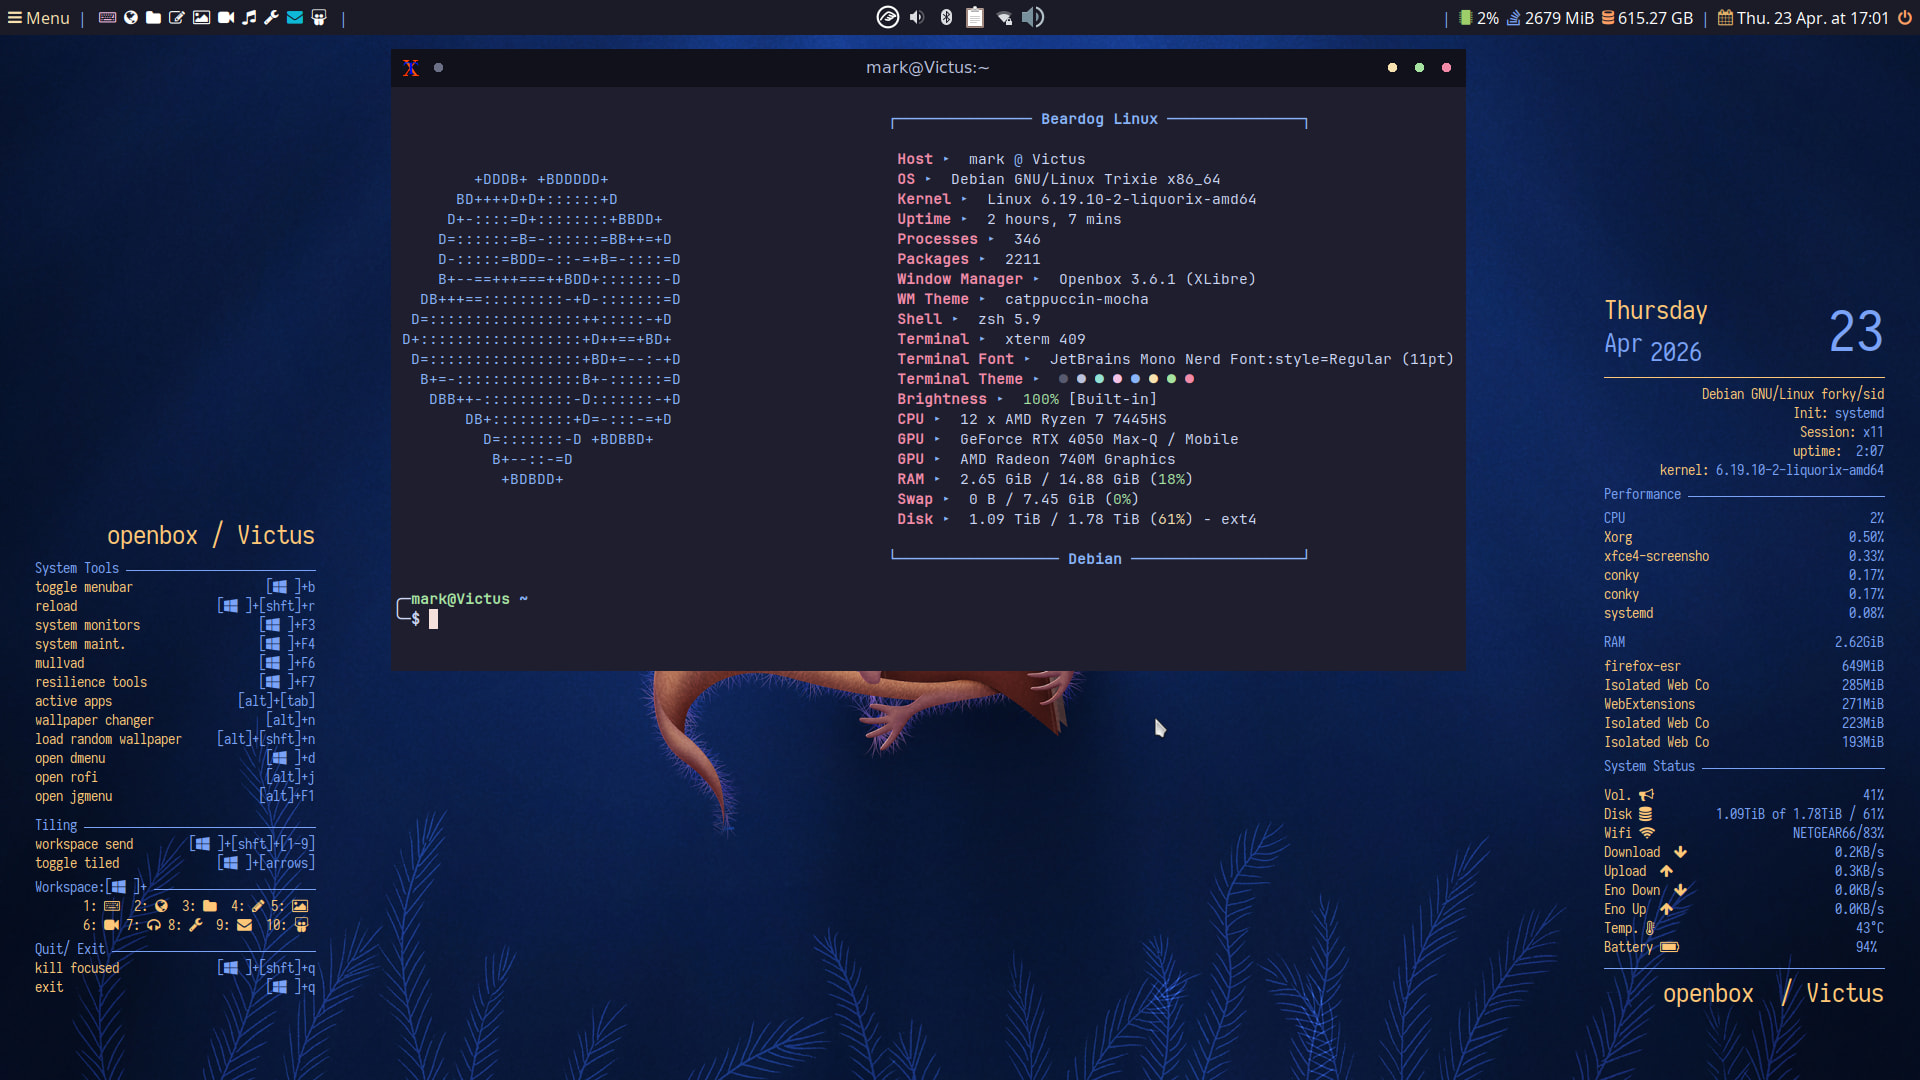Open the circular leaf tray icon in top panel
The height and width of the screenshot is (1080, 1920).
tap(888, 17)
